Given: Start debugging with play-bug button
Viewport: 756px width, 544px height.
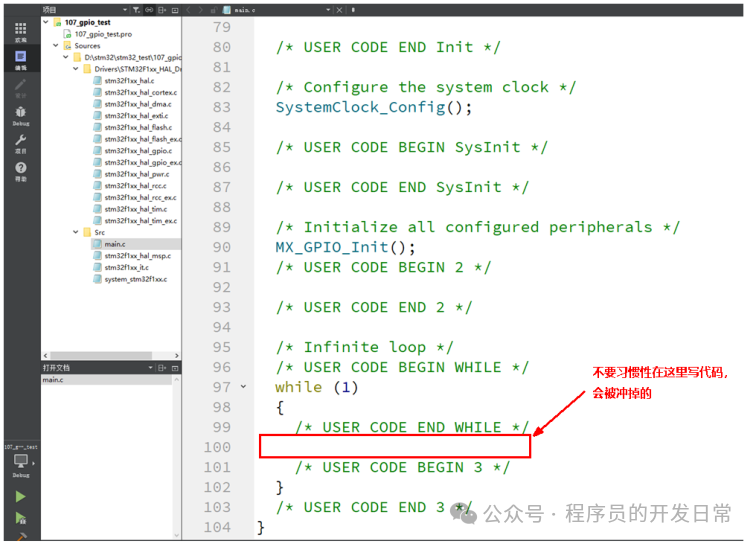Looking at the screenshot, I should tap(20, 518).
